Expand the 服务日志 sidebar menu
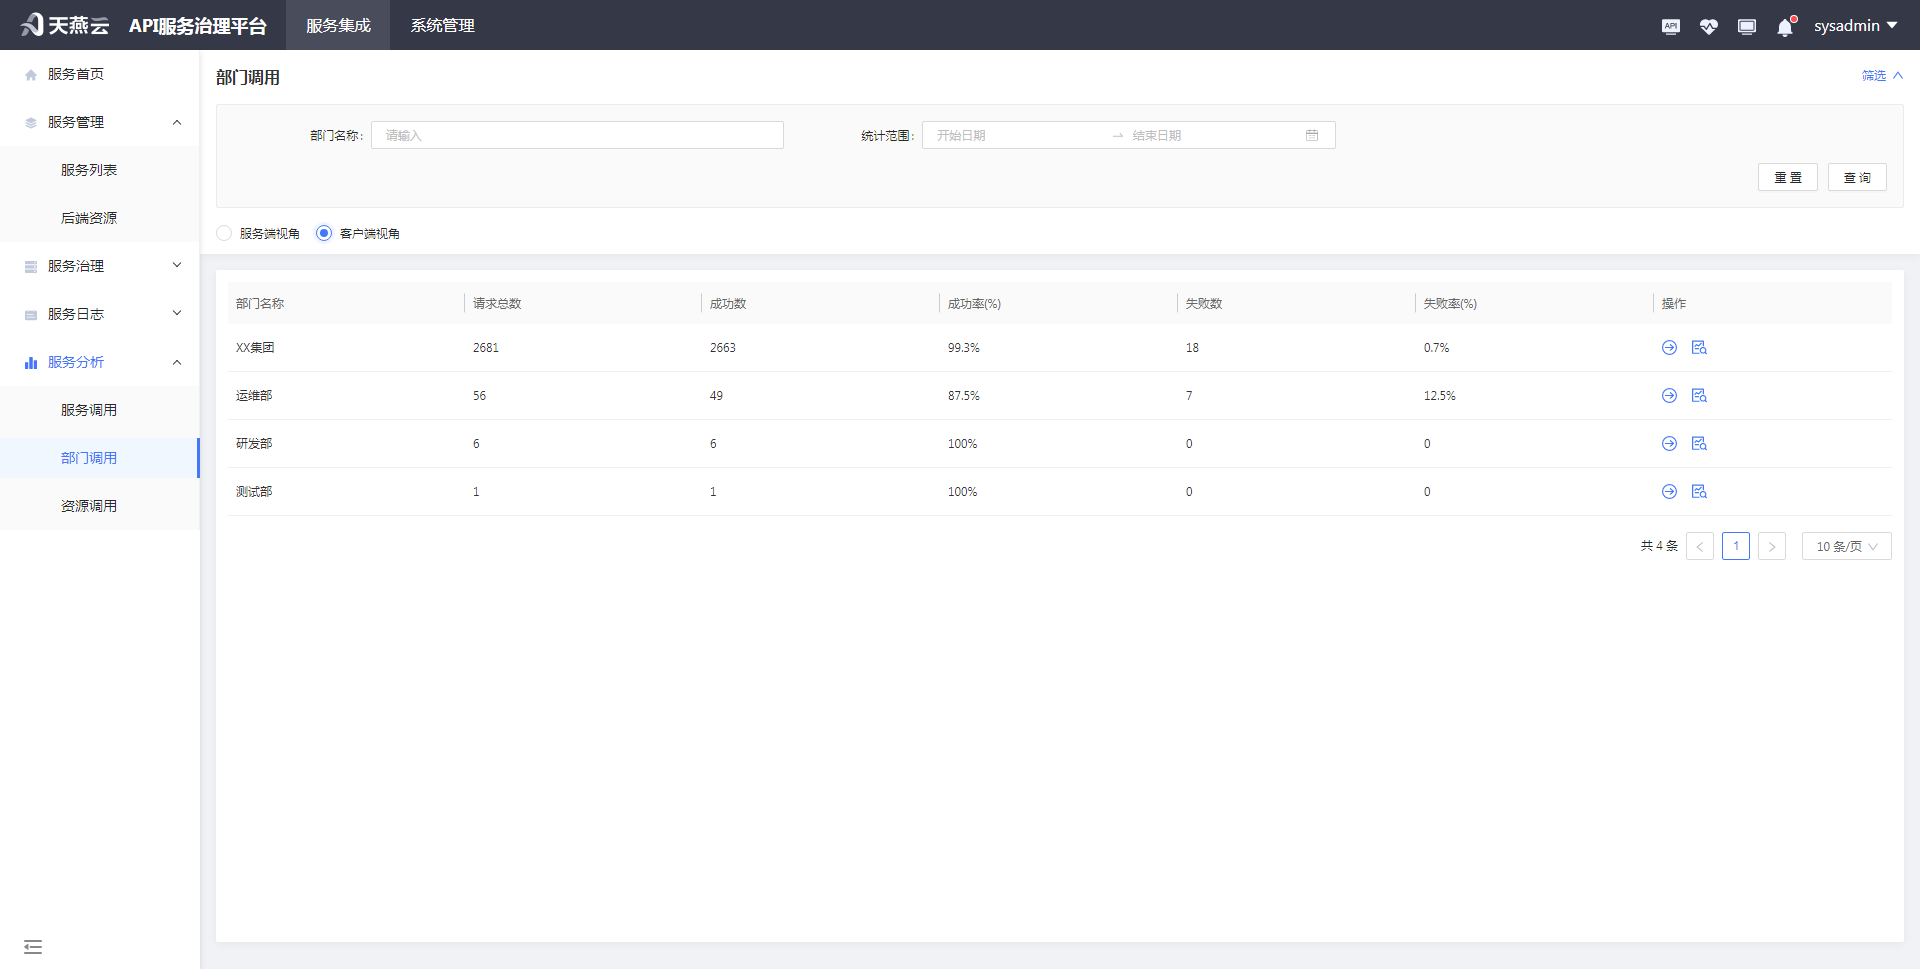 pos(100,314)
